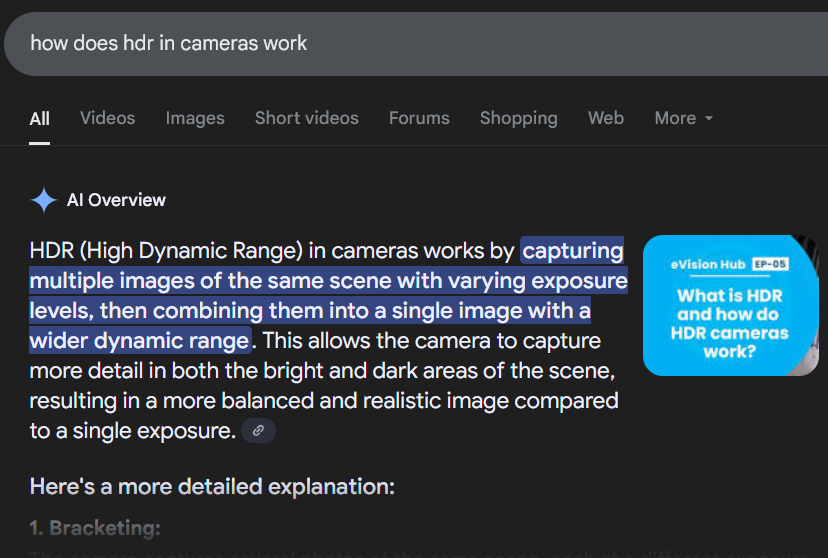This screenshot has height=558, width=828.
Task: Click the AI Overview sparkle icon
Action: 44,201
